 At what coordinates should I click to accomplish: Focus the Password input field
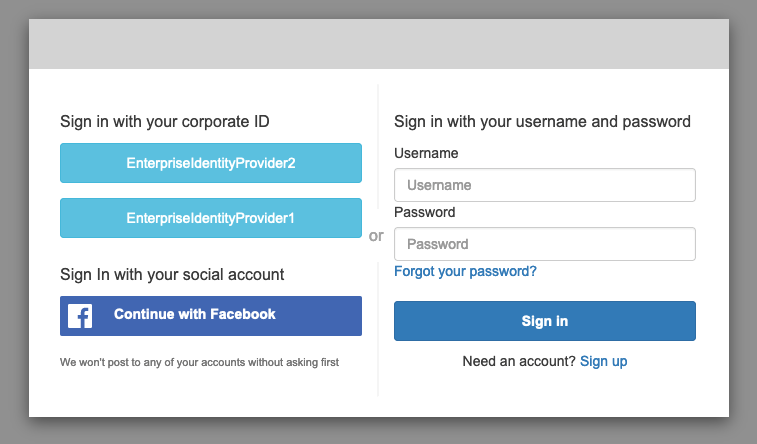[x=544, y=244]
